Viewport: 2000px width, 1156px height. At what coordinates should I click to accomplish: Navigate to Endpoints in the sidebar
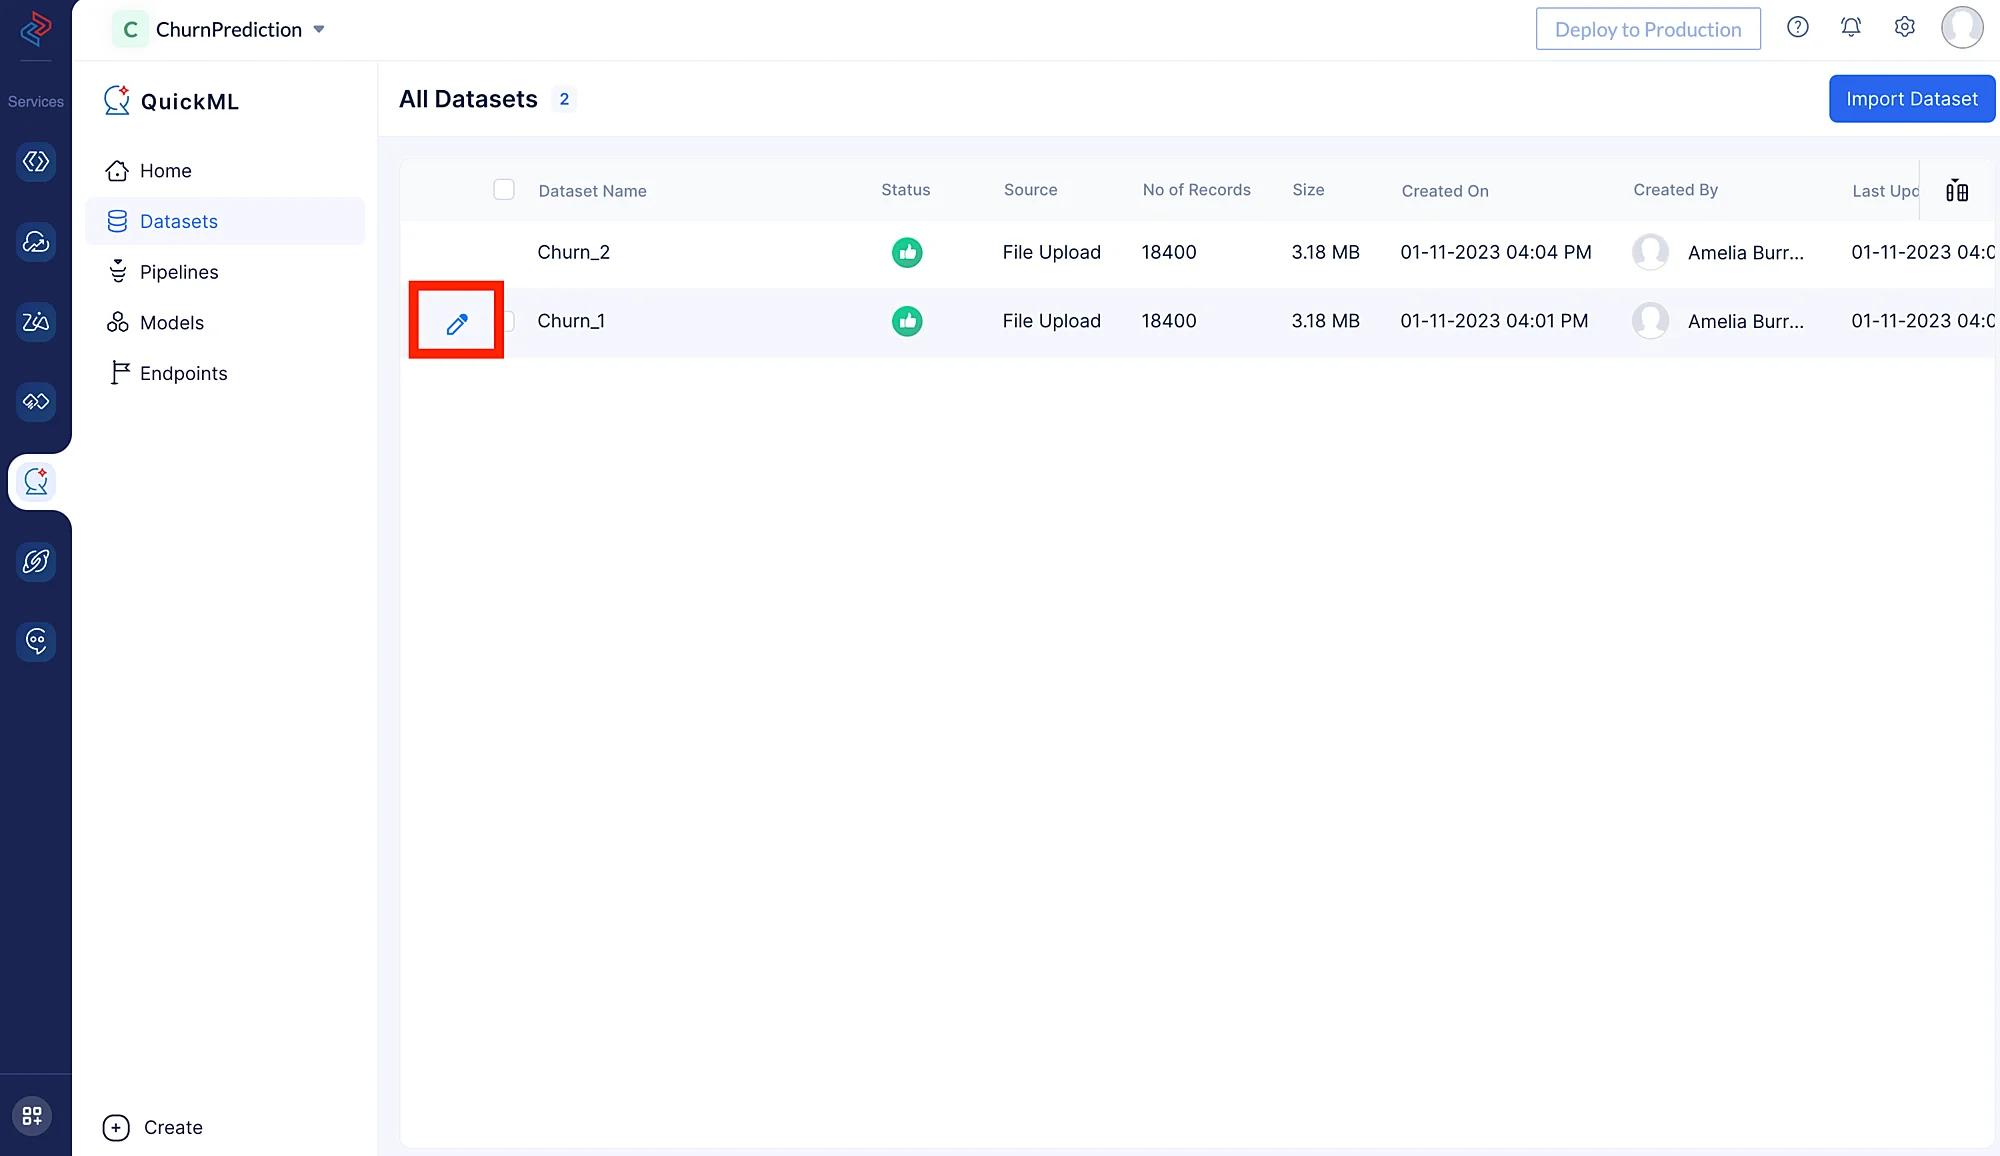click(x=184, y=373)
